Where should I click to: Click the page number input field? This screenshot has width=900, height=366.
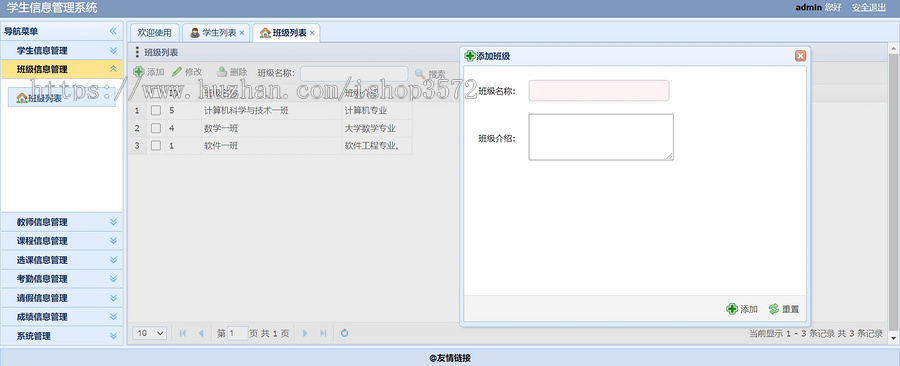[238, 333]
